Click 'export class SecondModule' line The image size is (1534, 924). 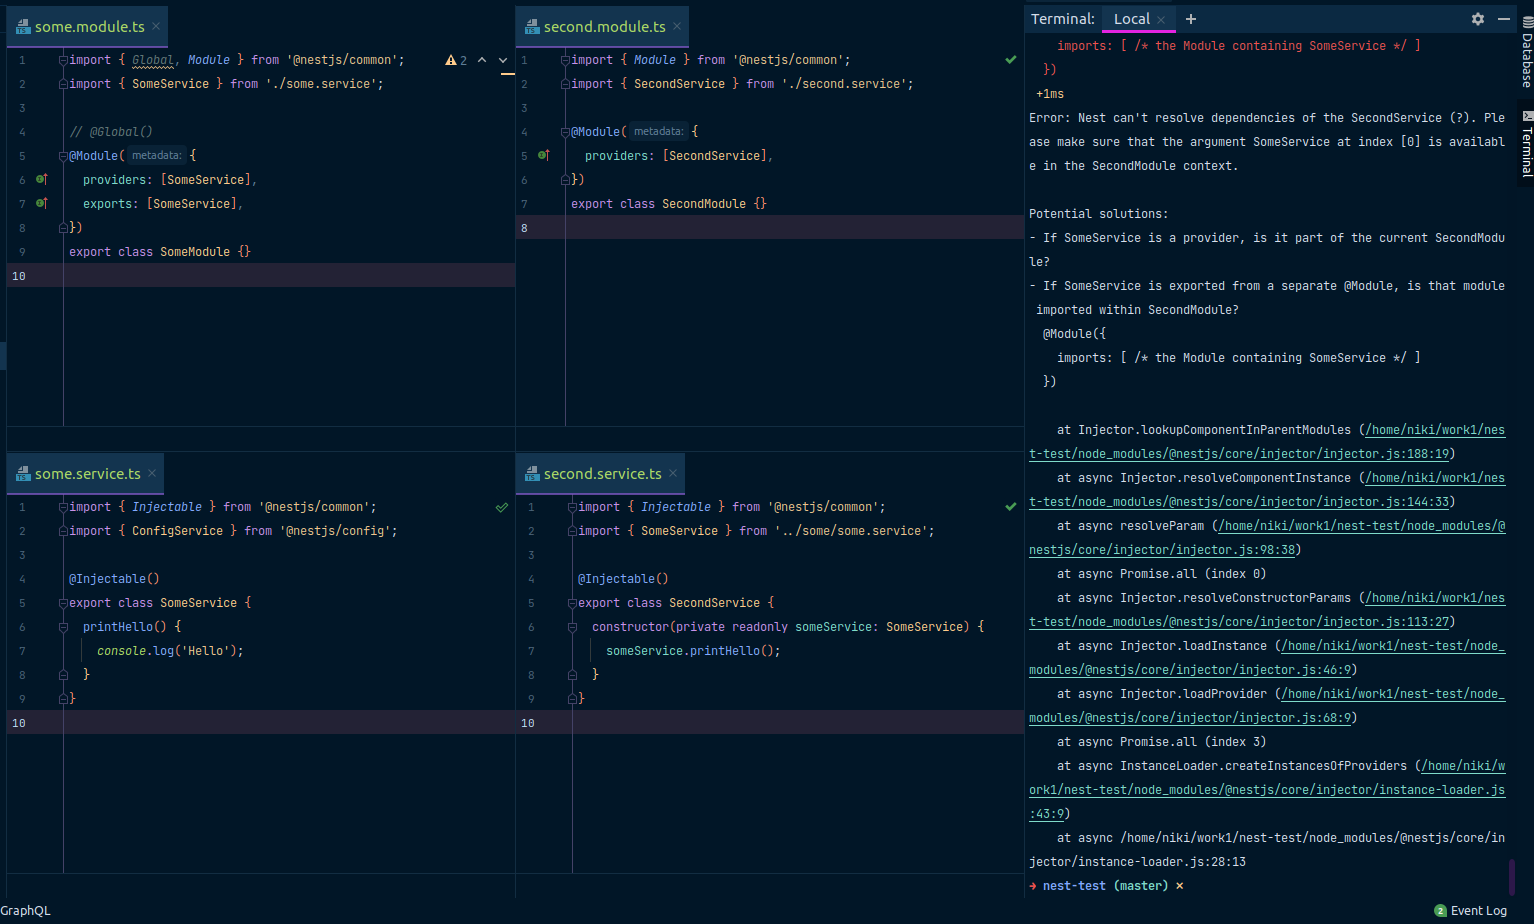pos(669,204)
